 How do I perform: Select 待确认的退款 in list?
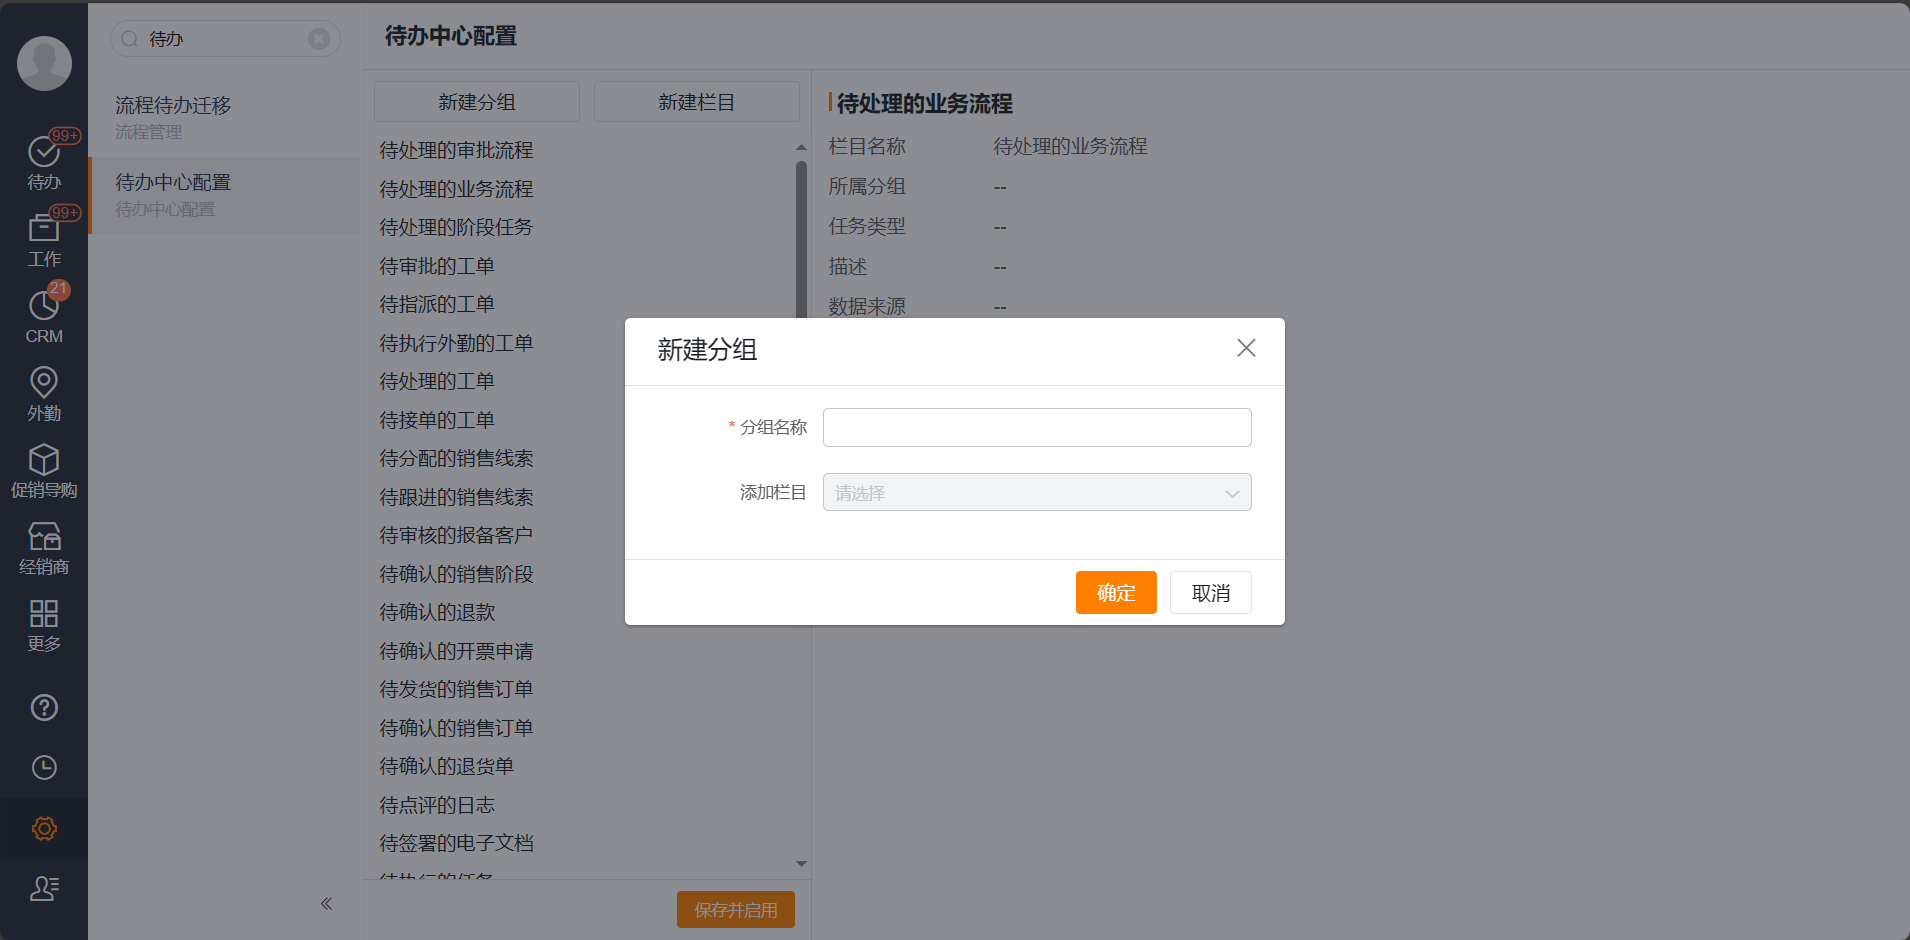click(437, 612)
